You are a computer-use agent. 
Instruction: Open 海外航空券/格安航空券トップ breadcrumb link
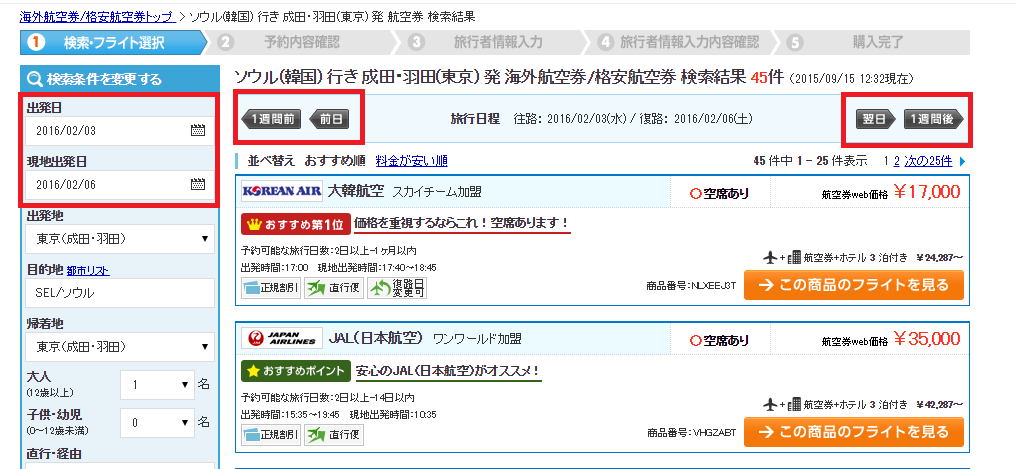(x=97, y=17)
